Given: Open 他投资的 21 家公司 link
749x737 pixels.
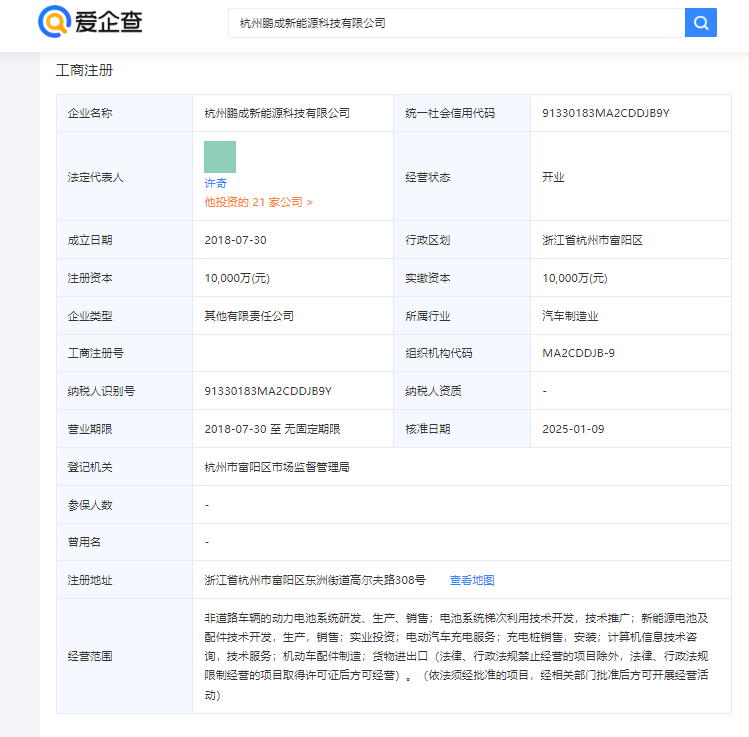Looking at the screenshot, I should (x=258, y=202).
